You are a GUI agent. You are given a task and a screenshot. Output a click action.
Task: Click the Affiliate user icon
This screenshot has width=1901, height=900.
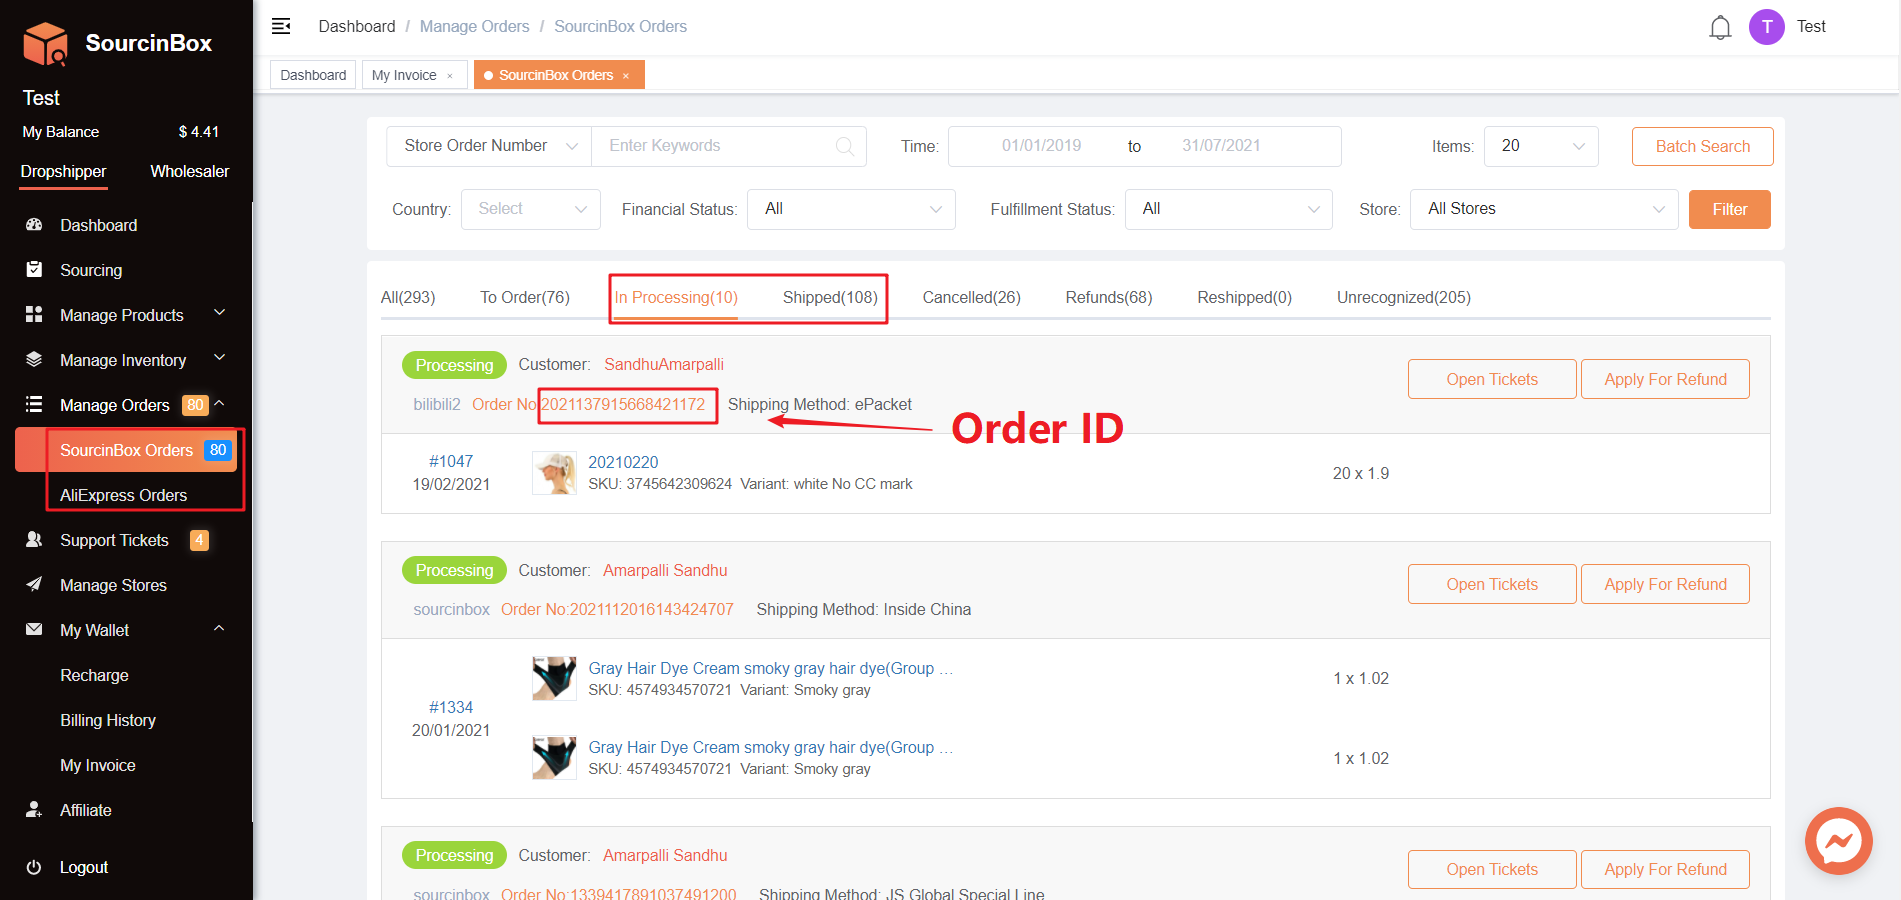click(34, 810)
